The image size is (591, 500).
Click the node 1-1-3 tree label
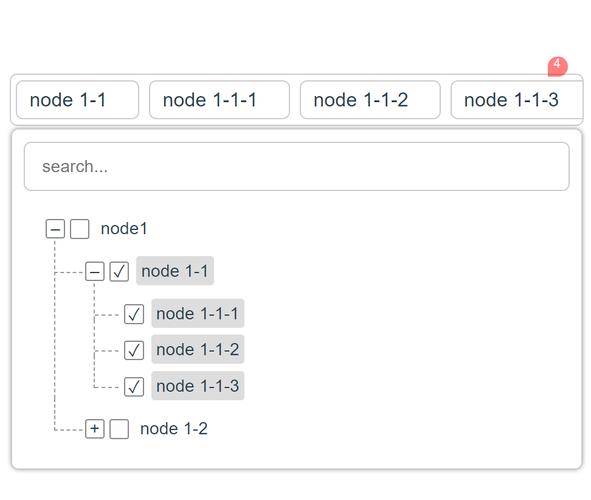point(198,386)
